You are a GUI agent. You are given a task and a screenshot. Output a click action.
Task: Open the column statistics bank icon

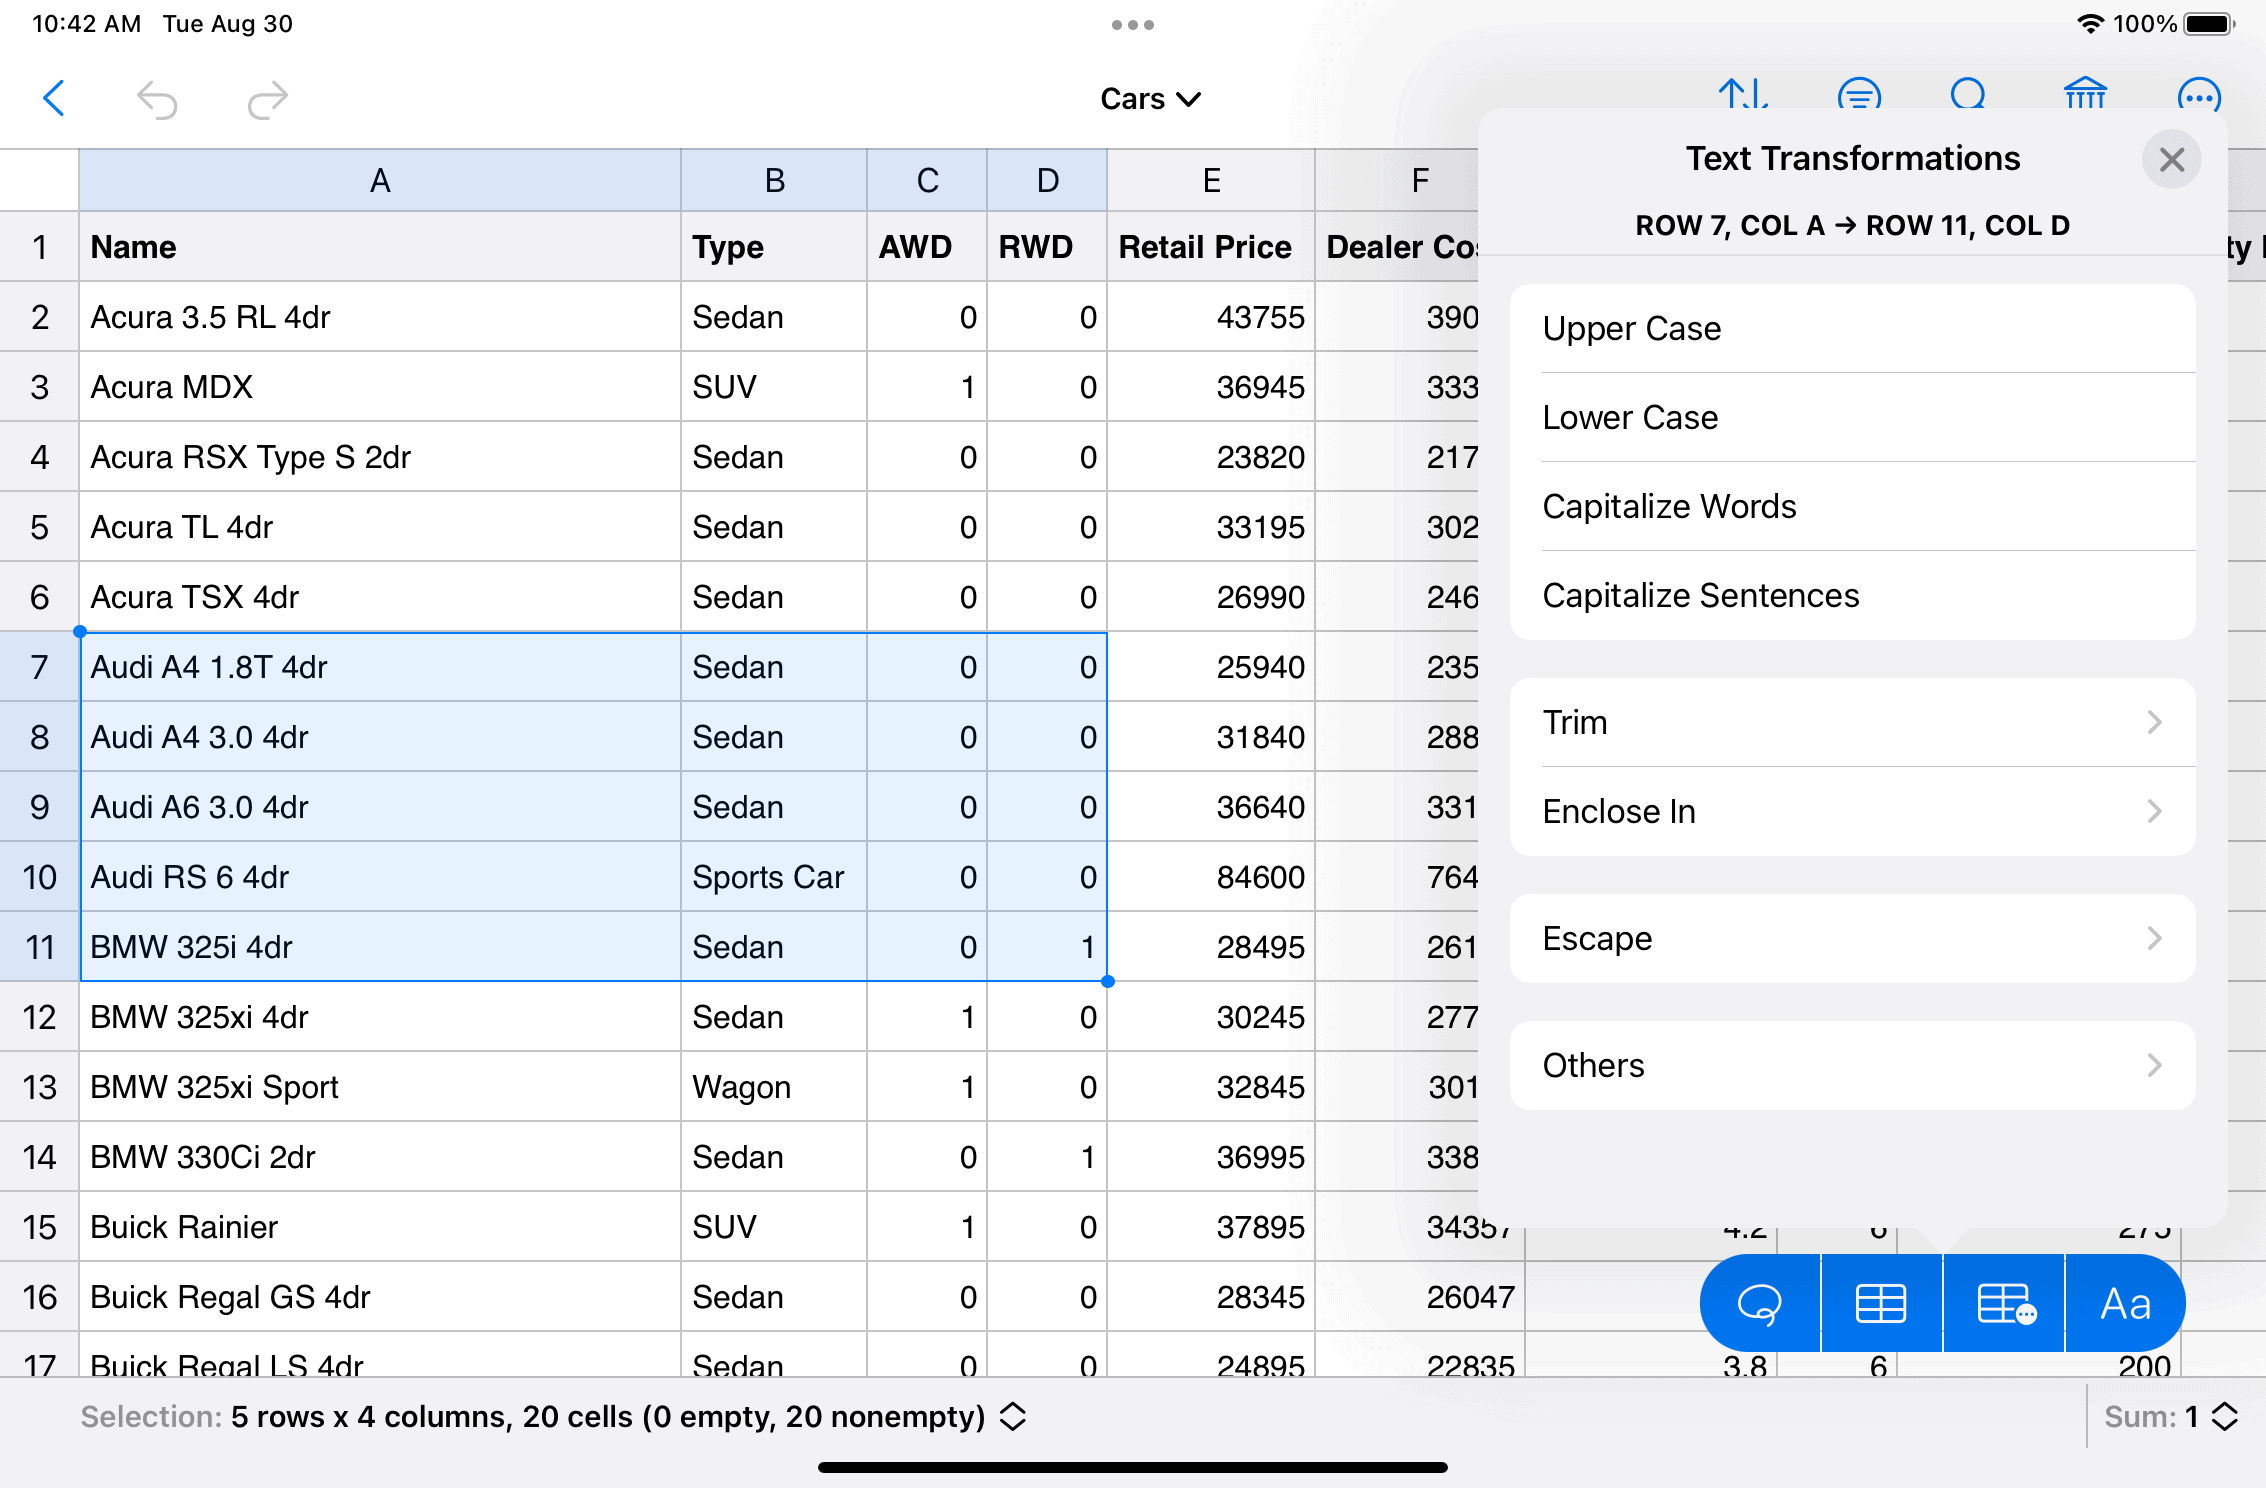point(2085,94)
